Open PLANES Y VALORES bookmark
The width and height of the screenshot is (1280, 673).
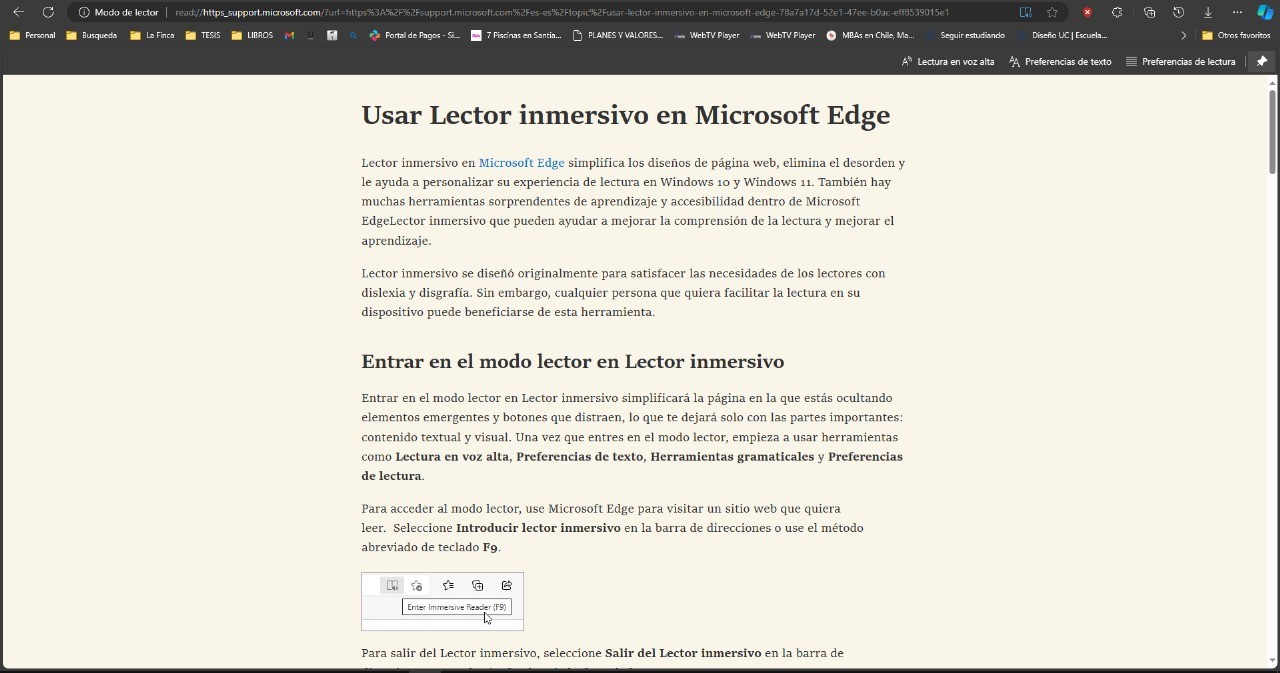click(x=618, y=35)
